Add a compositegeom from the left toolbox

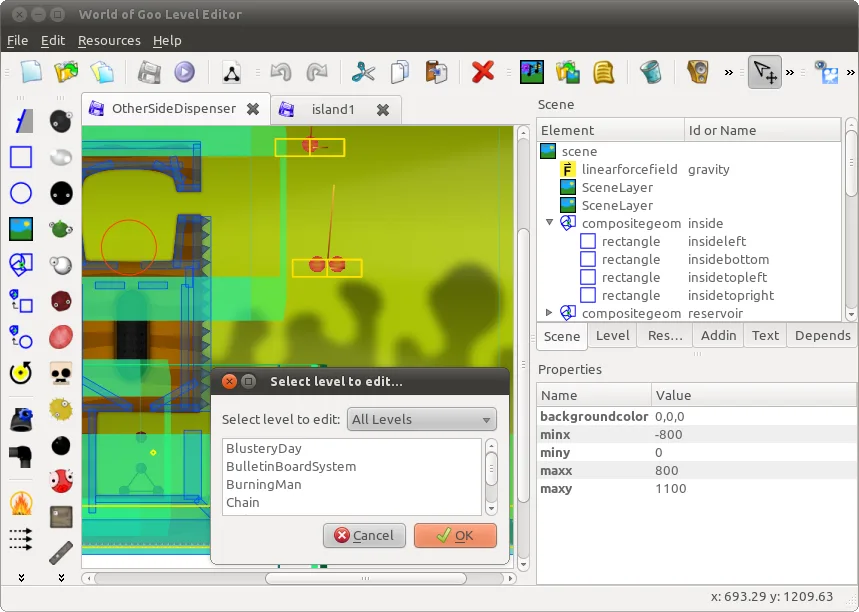point(21,265)
